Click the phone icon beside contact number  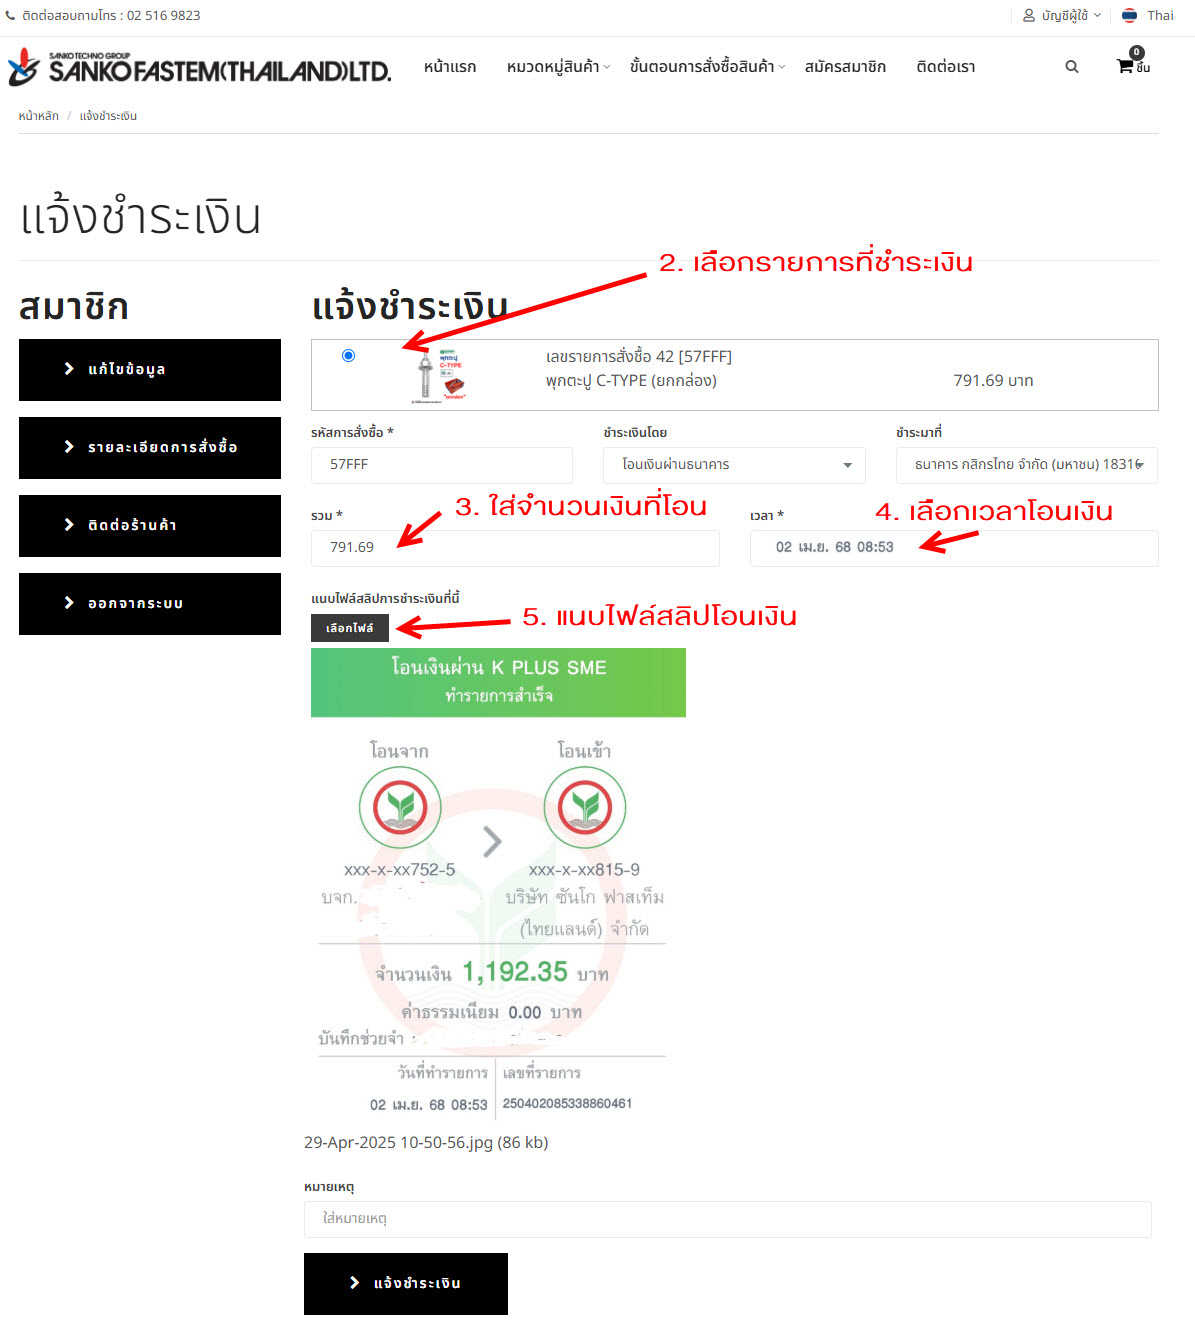click(11, 15)
